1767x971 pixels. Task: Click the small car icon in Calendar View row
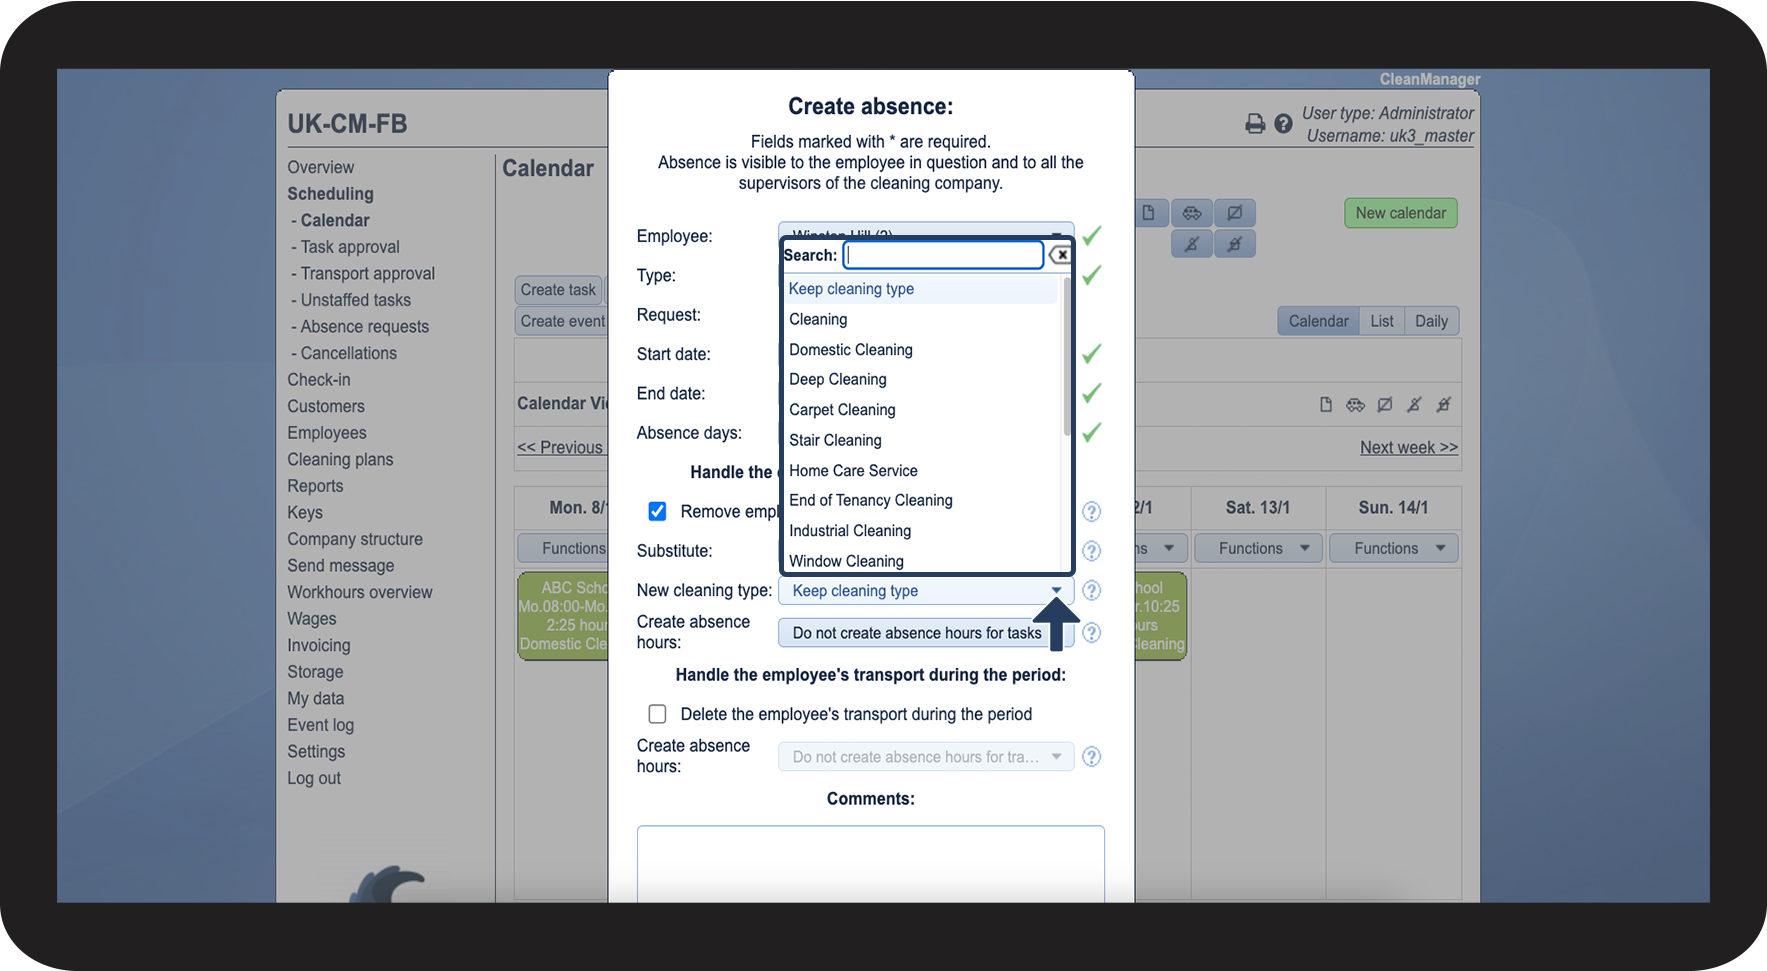coord(1355,405)
